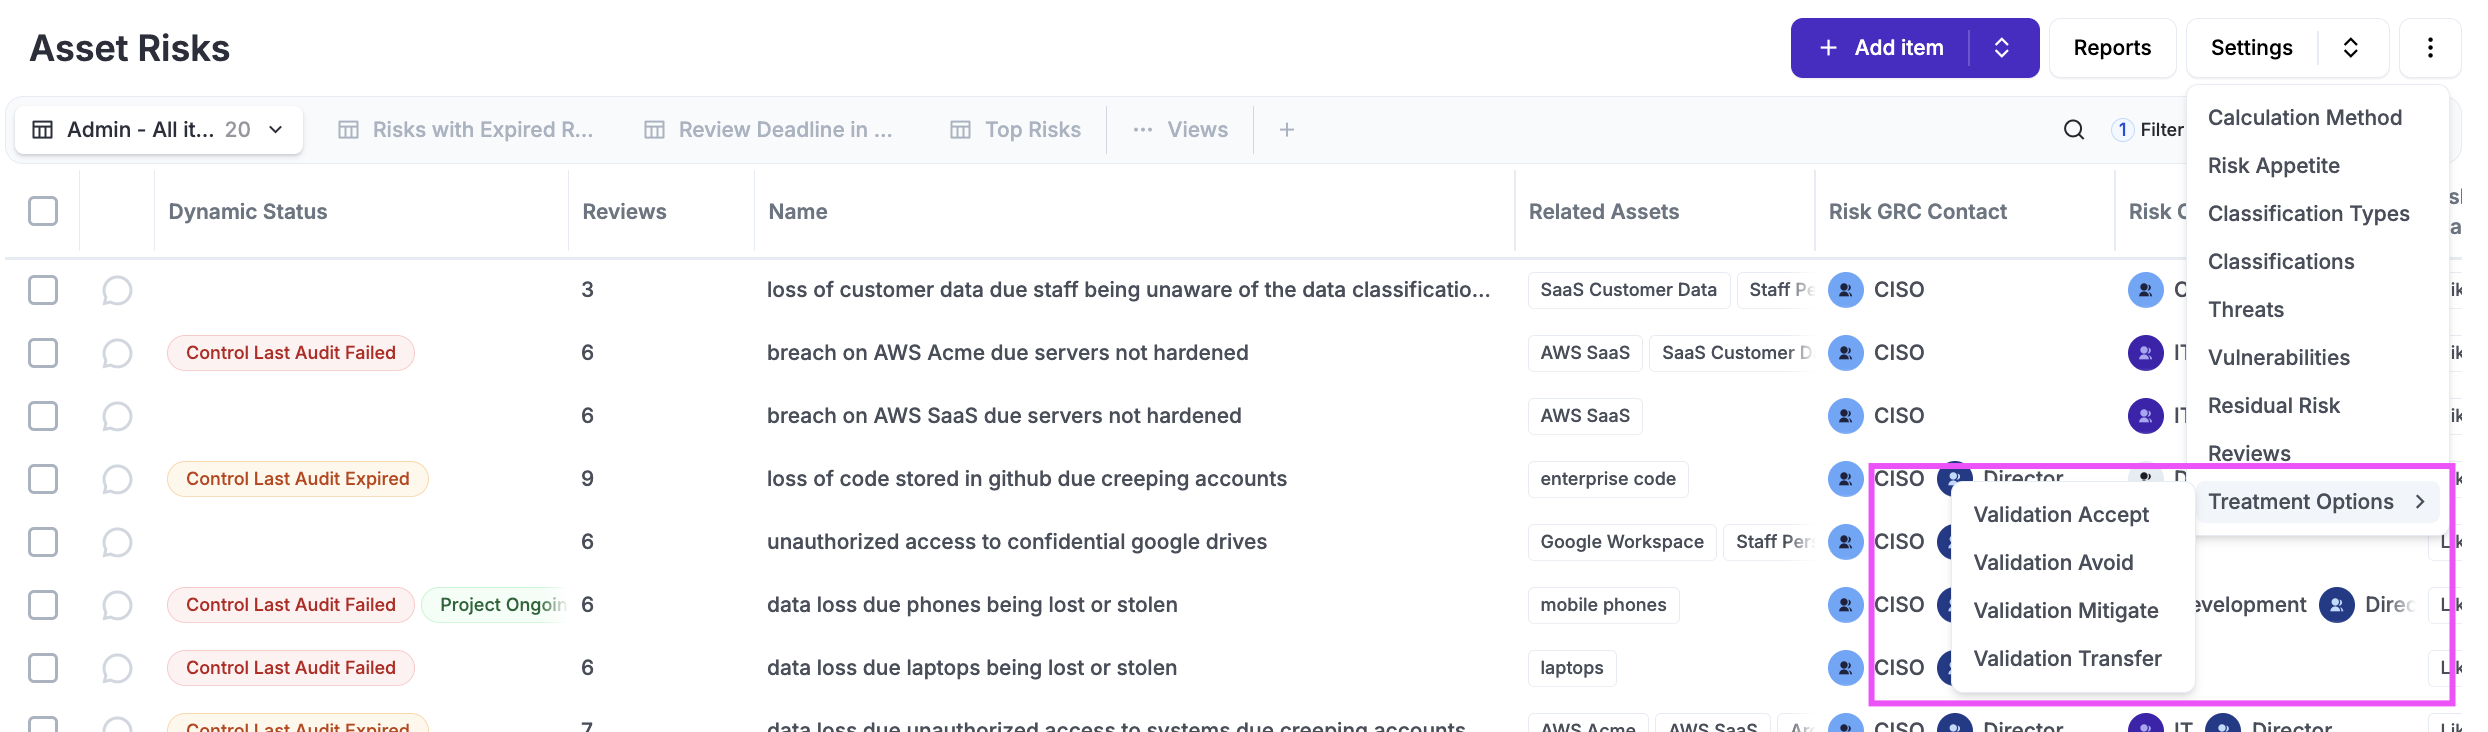Open comments for the first risk row
The width and height of the screenshot is (2488, 732).
point(117,290)
